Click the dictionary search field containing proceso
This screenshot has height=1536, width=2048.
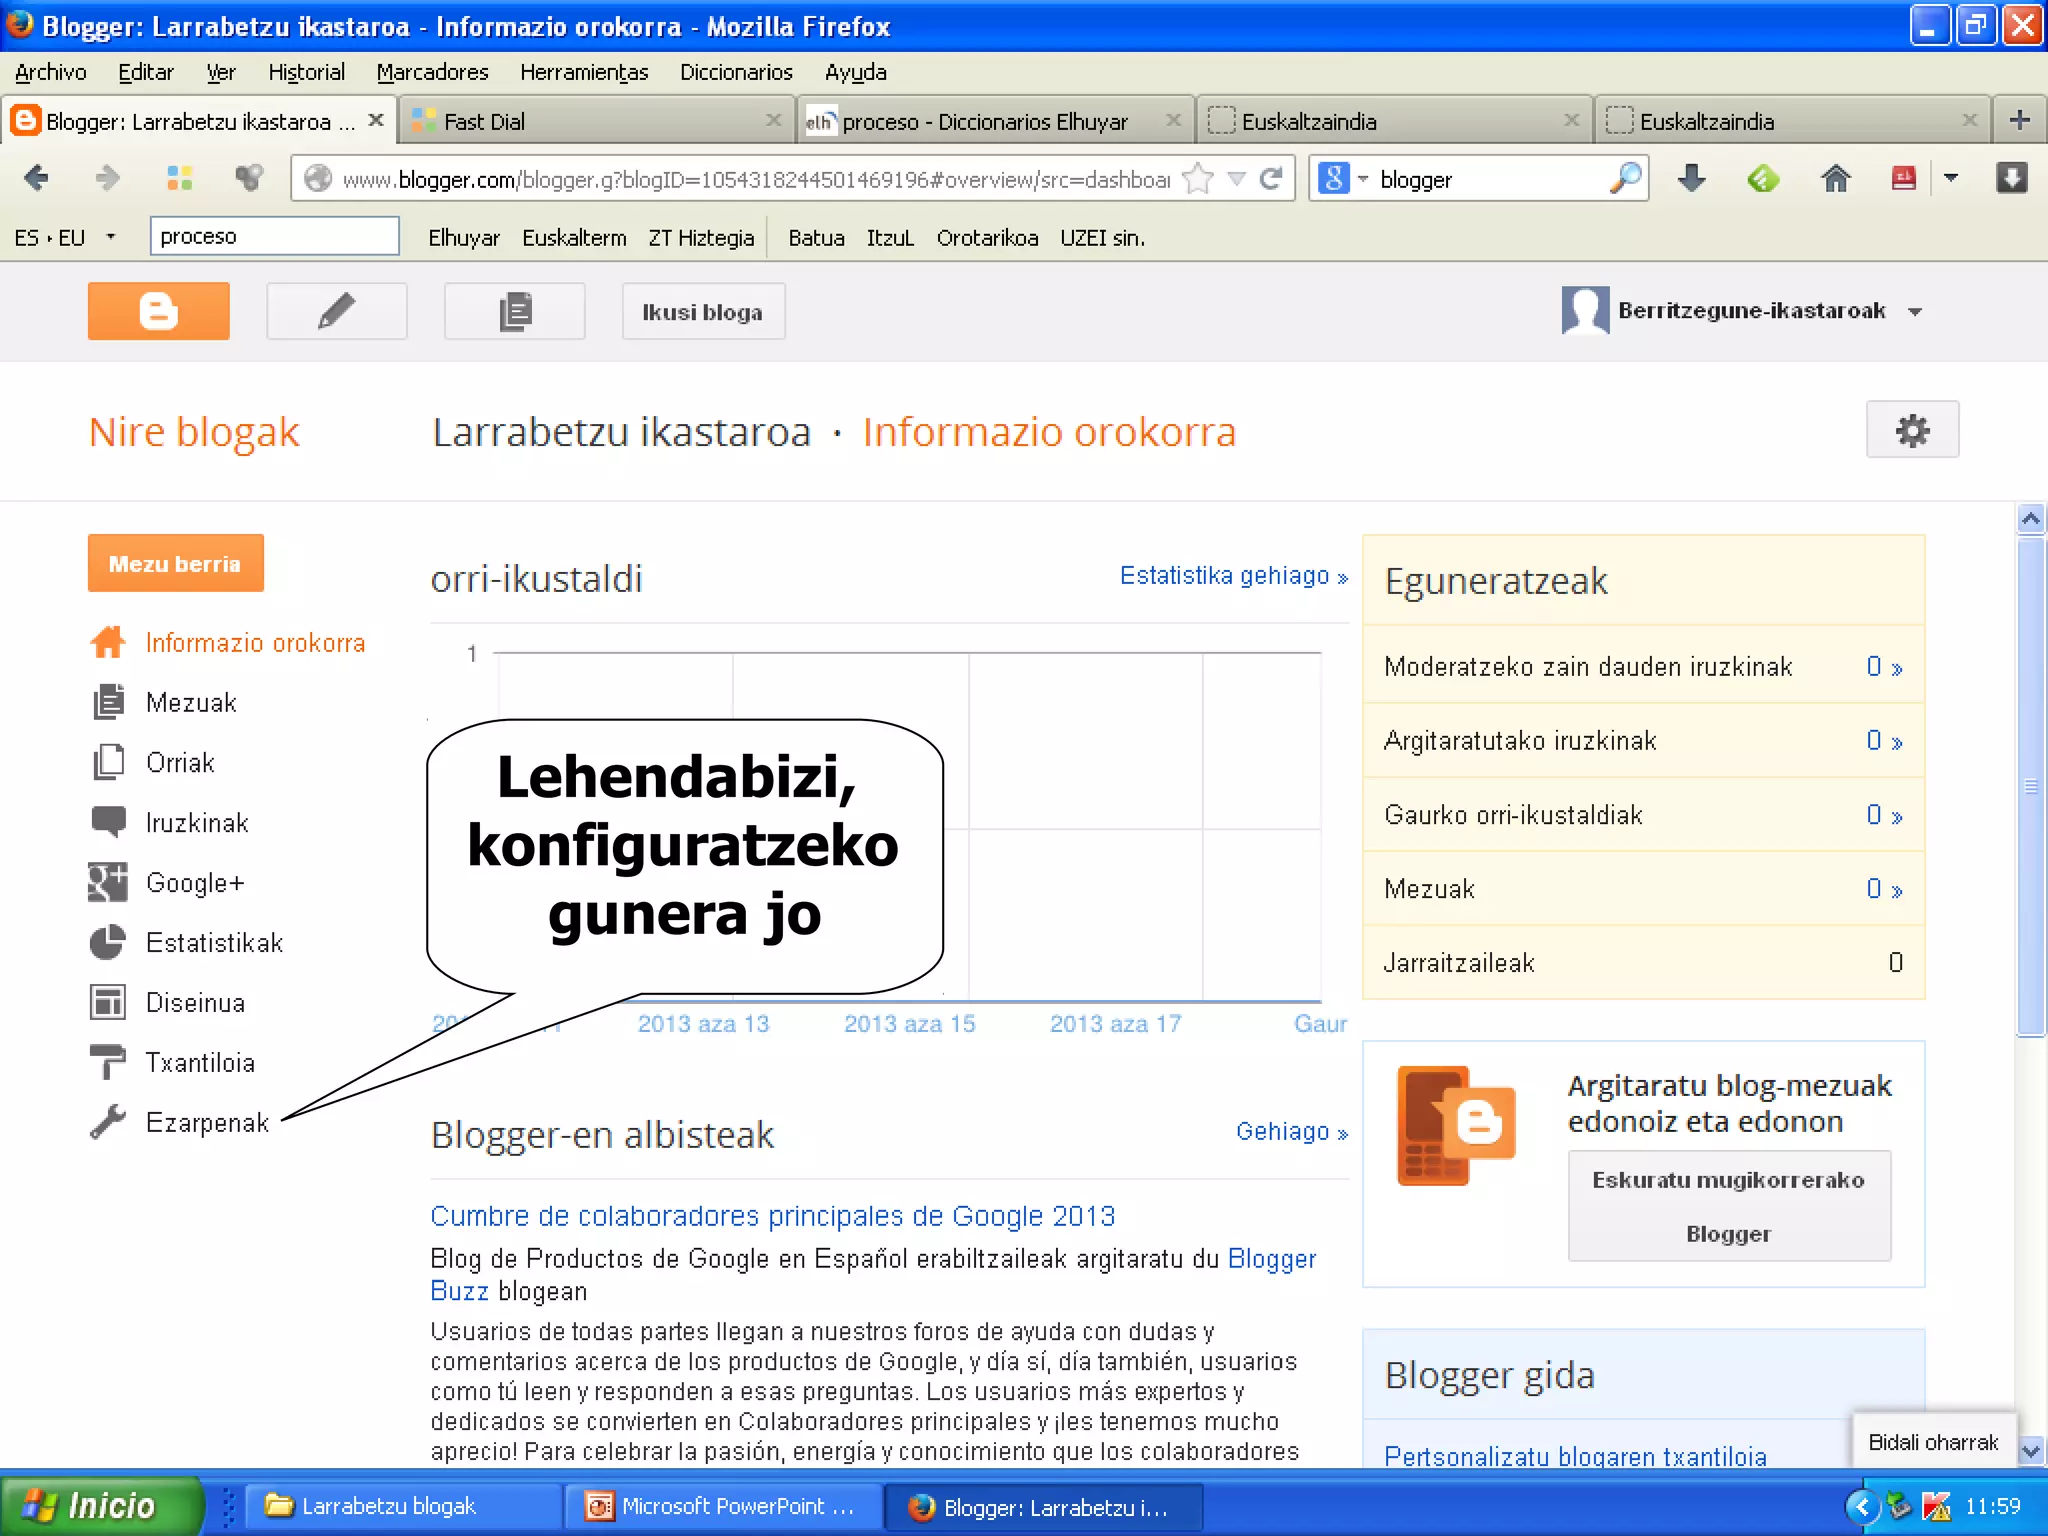tap(274, 236)
